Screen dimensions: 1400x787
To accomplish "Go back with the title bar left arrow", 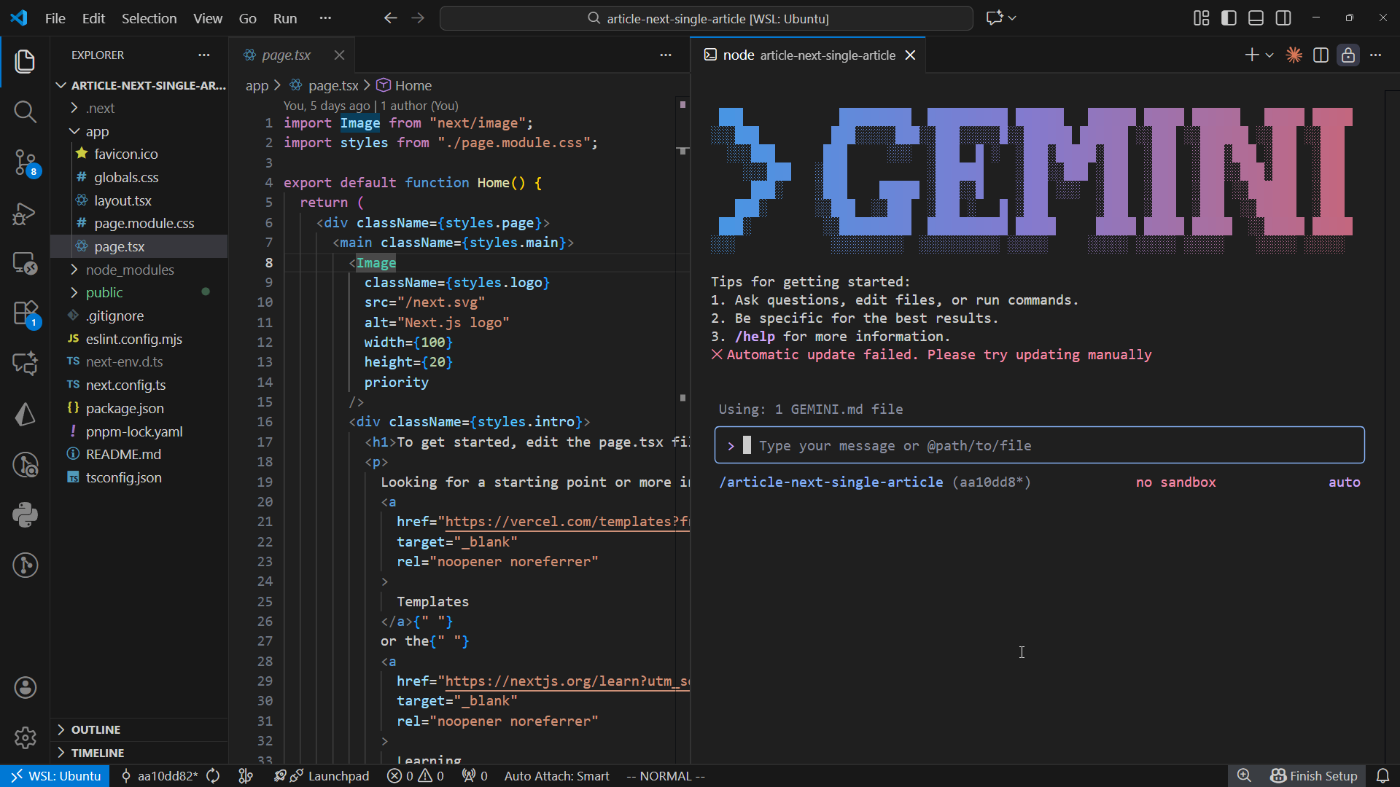I will point(390,18).
